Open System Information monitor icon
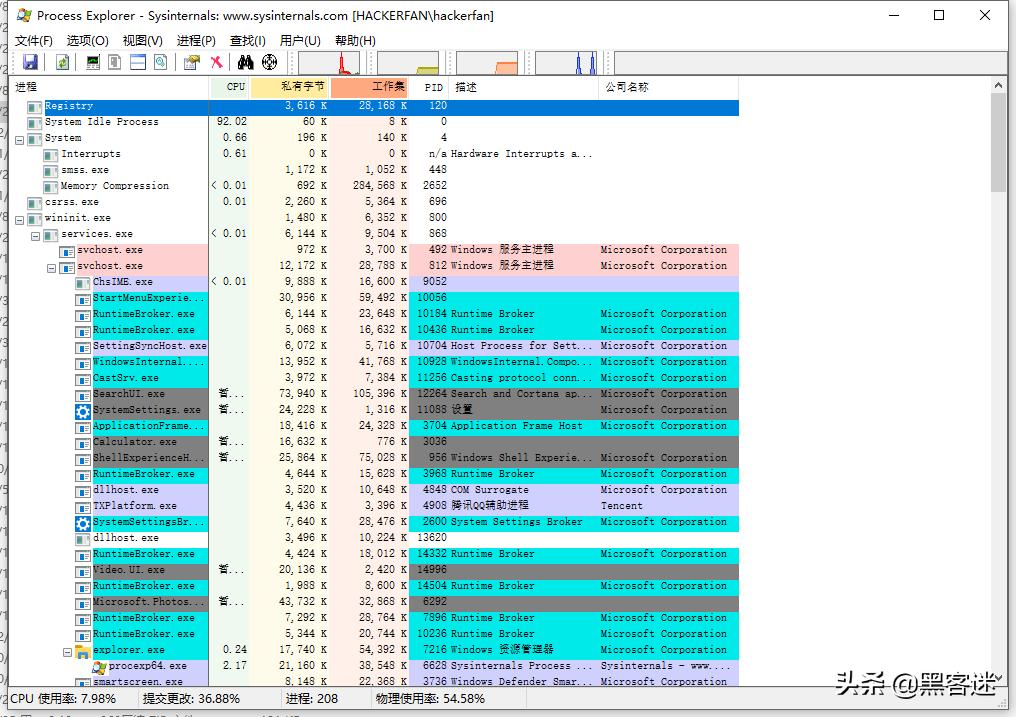Viewport: 1016px width, 717px height. pos(92,62)
